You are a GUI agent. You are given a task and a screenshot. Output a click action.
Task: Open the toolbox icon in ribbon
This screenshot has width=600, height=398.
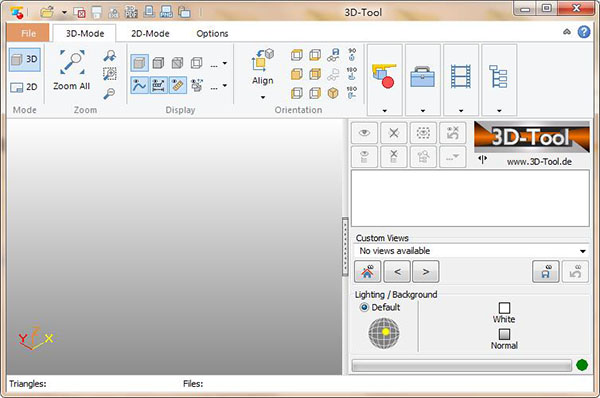422,76
